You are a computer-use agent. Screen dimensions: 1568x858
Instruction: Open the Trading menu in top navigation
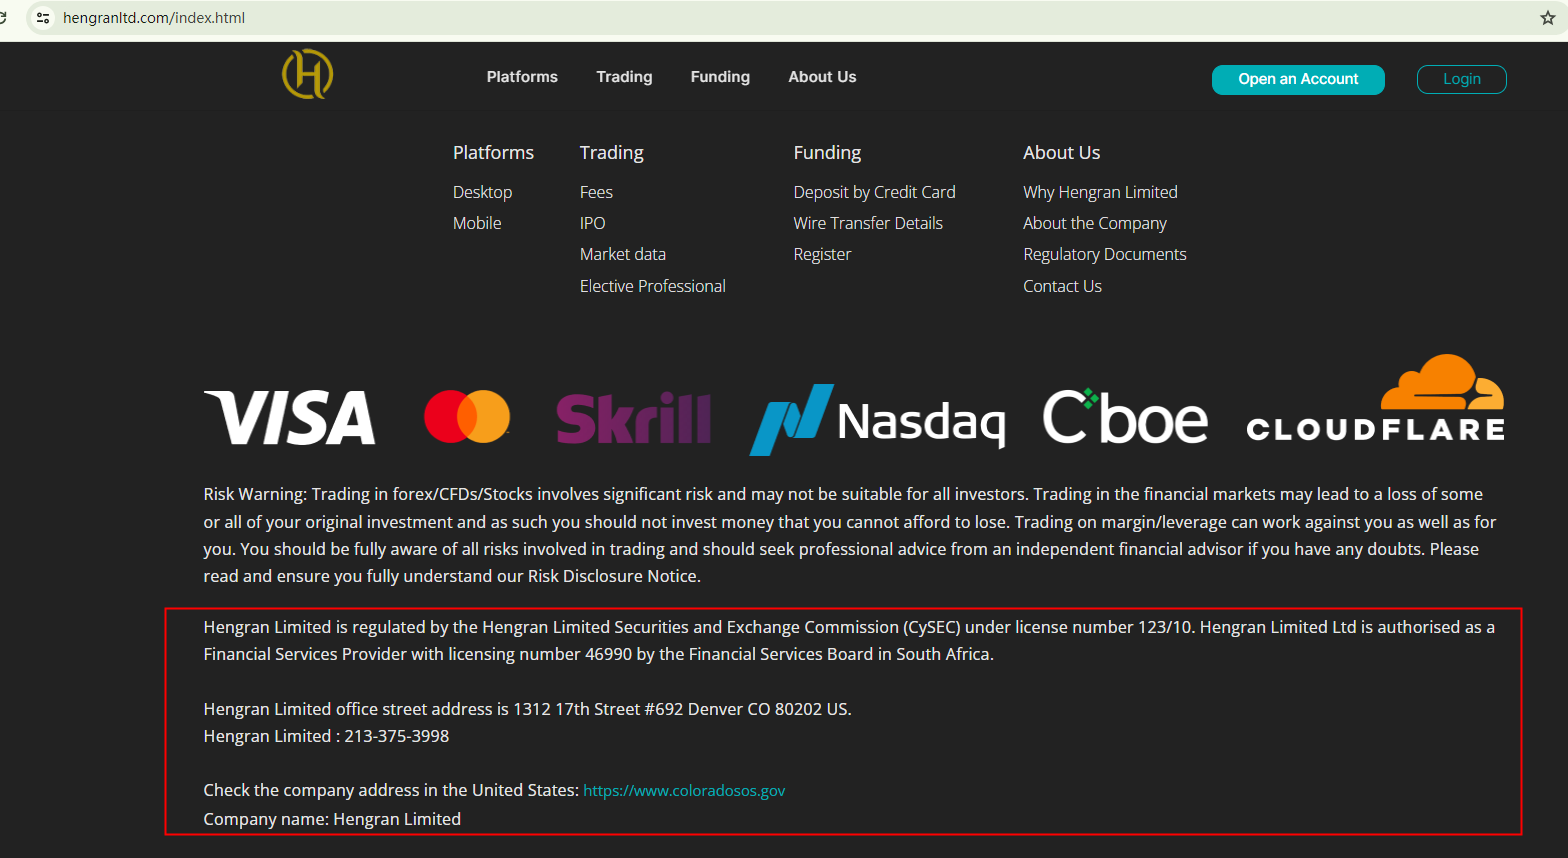pyautogui.click(x=624, y=77)
